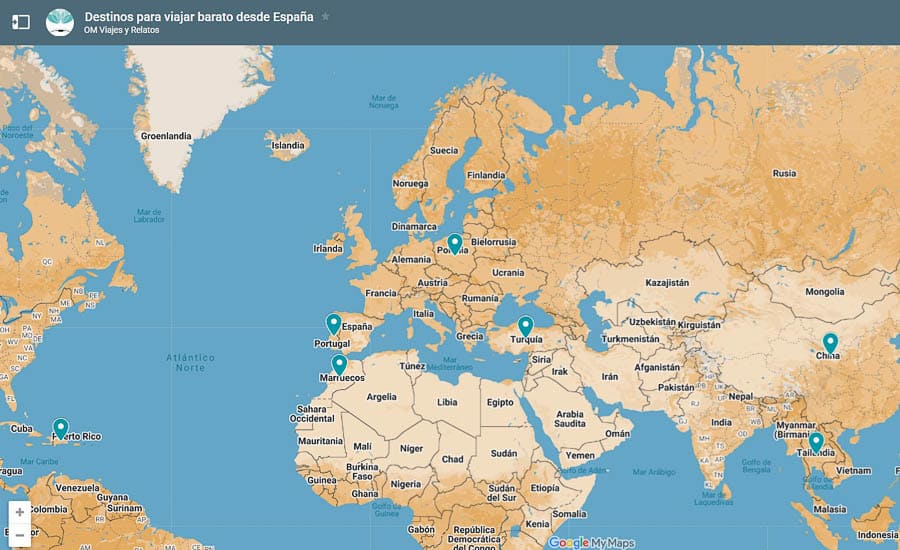Click the OM Viajes y Relatos avatar logo

60,22
